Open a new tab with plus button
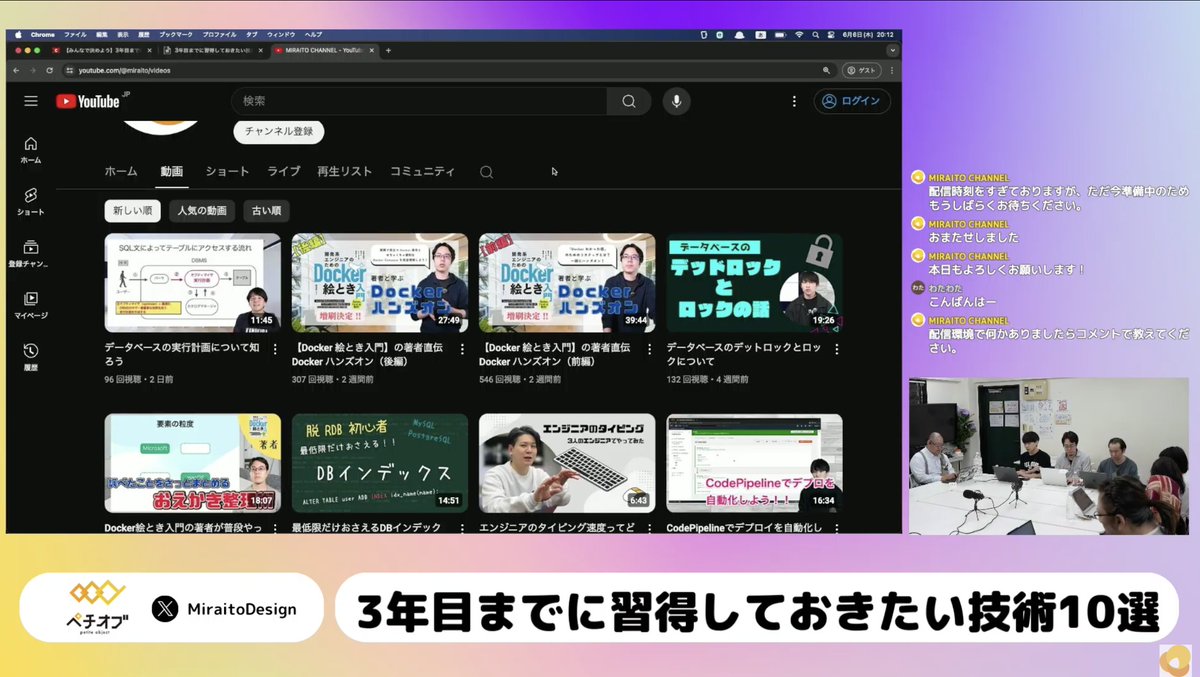This screenshot has width=1200, height=677. [x=388, y=50]
